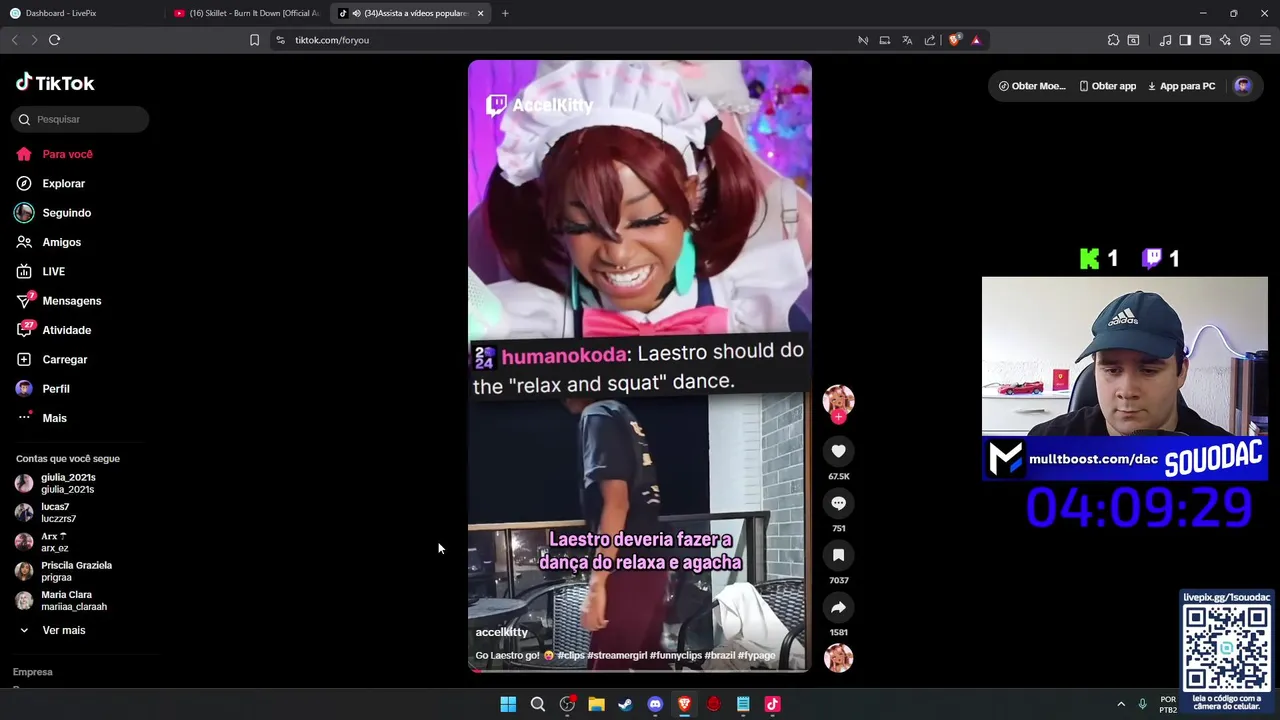
Task: Share video with the arrow icon
Action: point(838,607)
